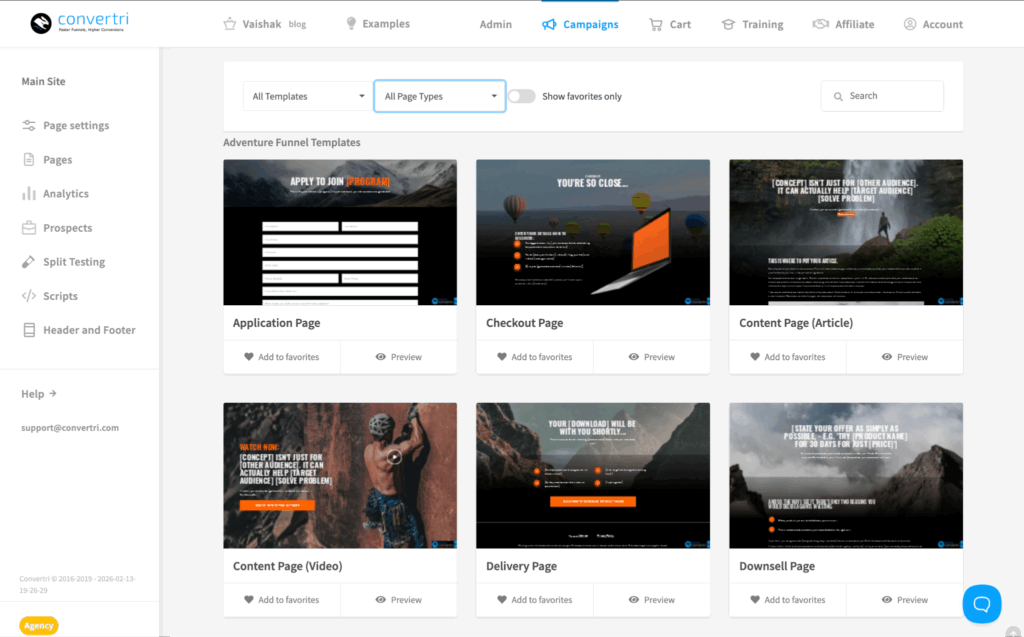
Task: Open the Cart icon in top navigation
Action: 656,24
